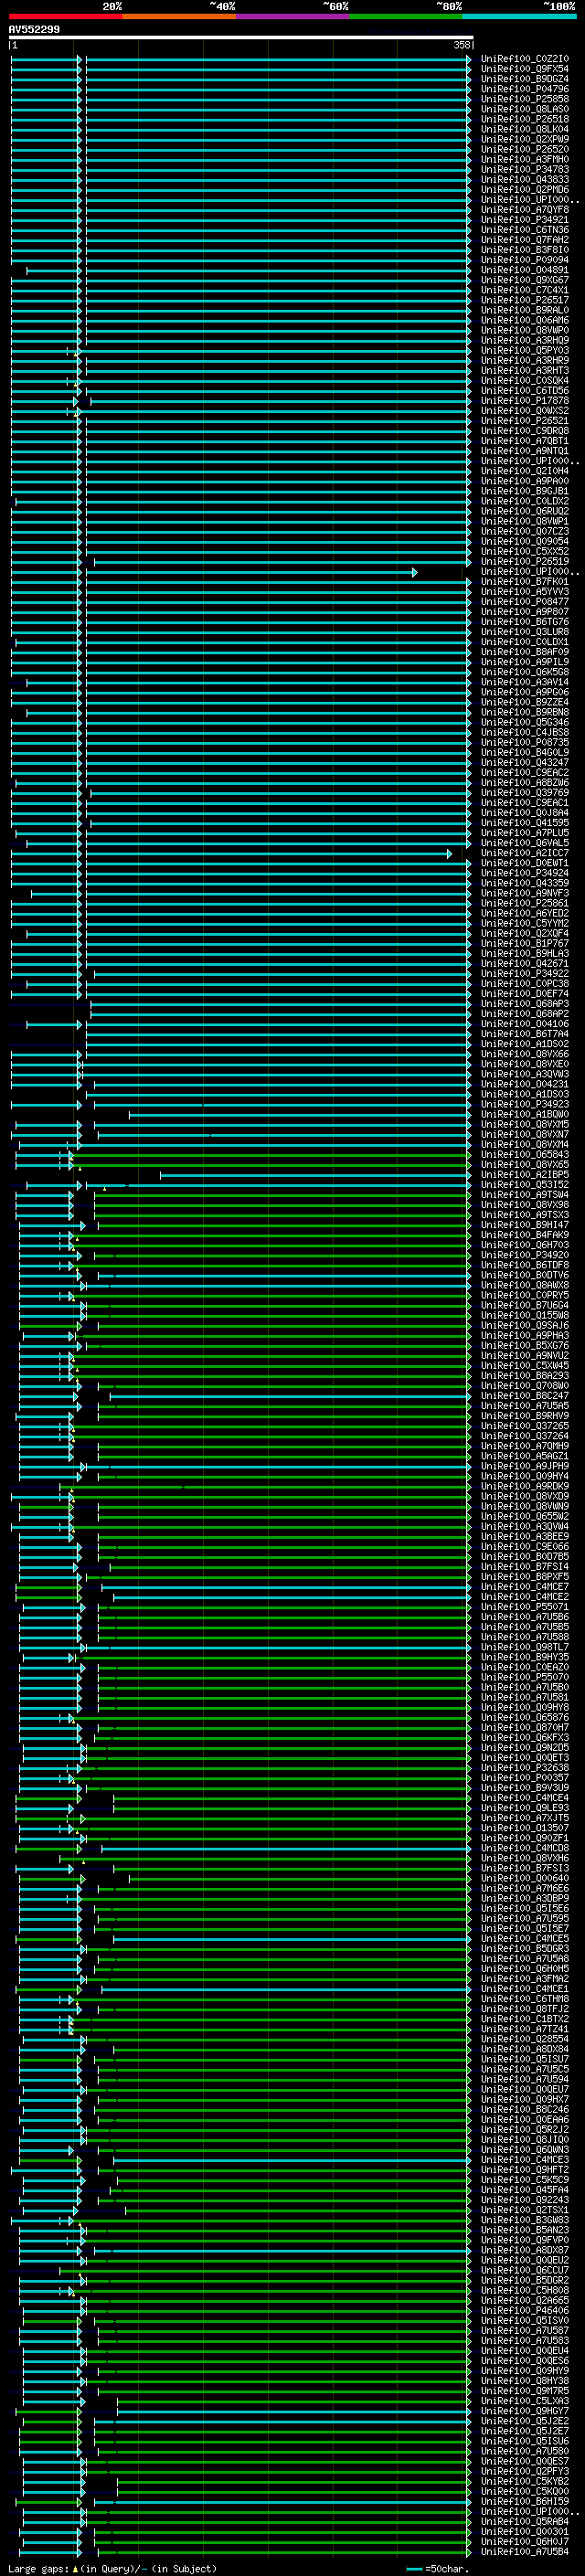Click the green ~80% legend bar
The image size is (585, 2576).
coord(405,16)
